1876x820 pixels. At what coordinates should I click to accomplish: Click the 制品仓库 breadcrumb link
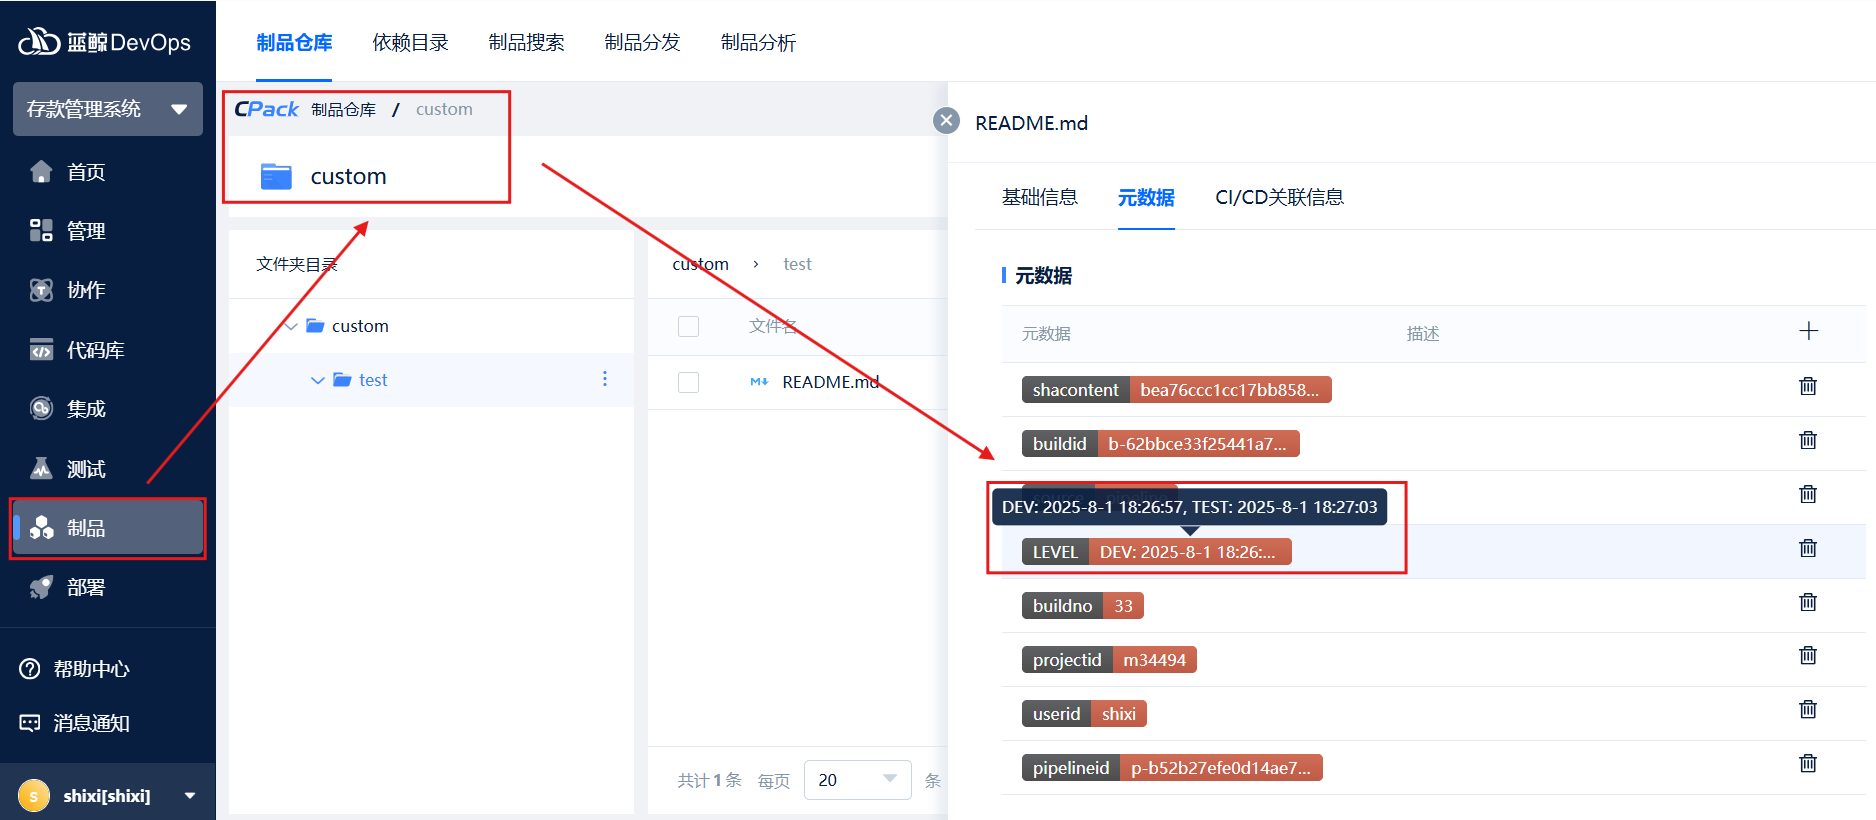[343, 110]
